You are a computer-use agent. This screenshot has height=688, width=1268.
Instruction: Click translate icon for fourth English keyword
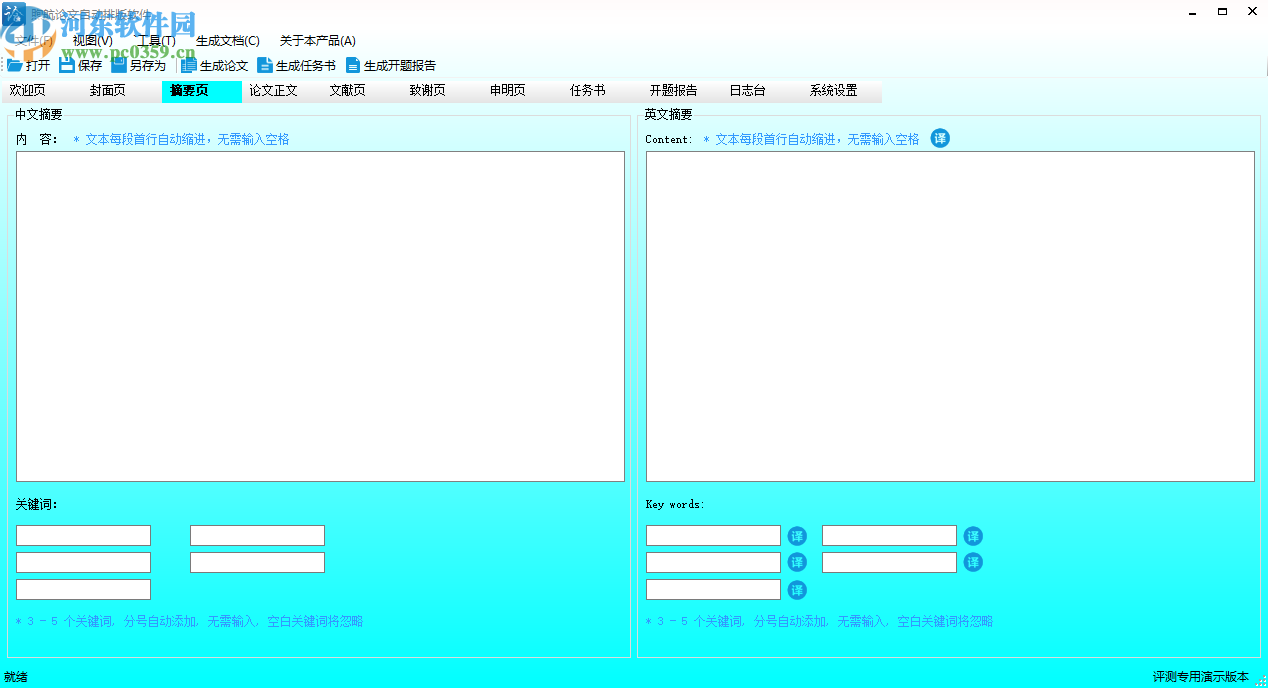[x=973, y=563]
